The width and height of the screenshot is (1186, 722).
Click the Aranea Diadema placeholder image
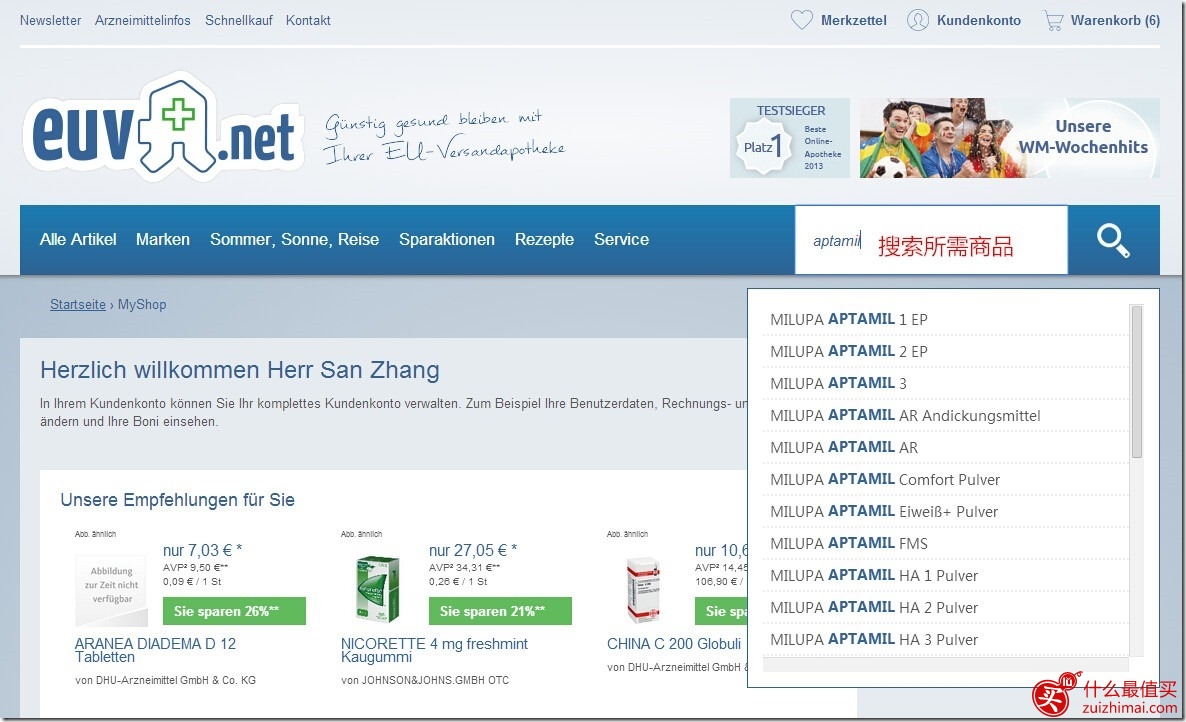112,590
